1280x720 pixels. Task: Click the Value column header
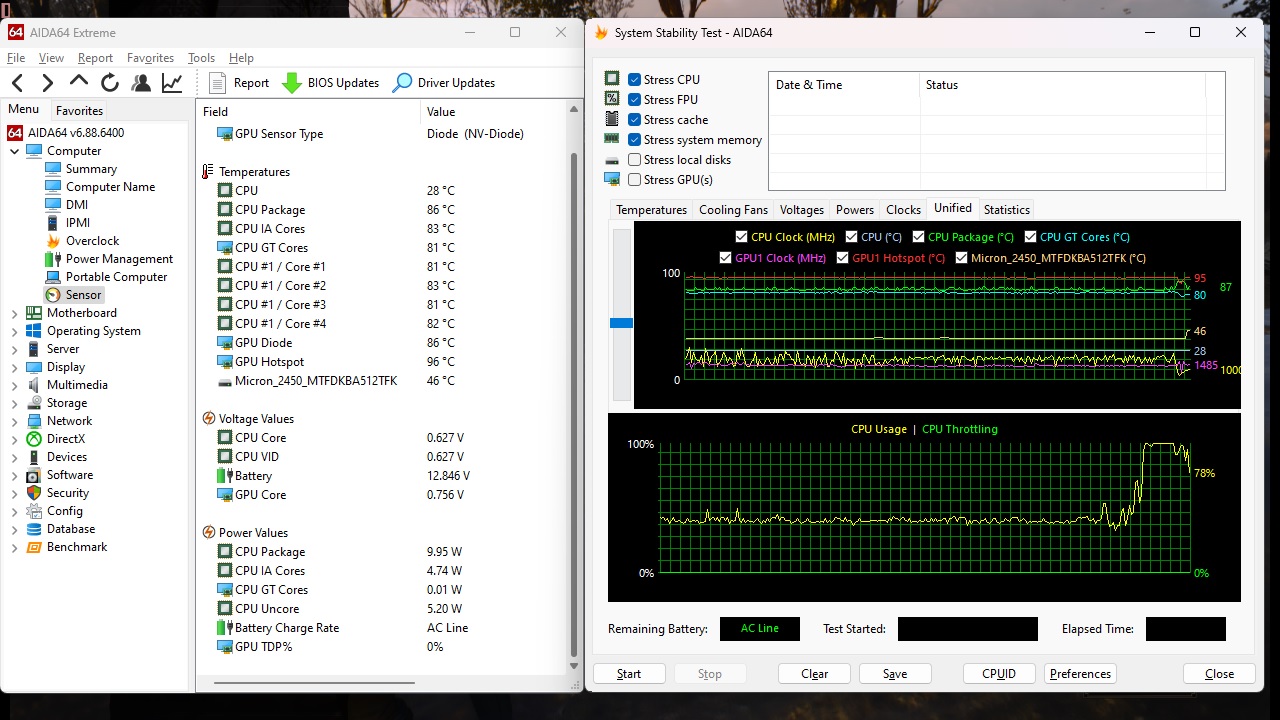click(495, 112)
